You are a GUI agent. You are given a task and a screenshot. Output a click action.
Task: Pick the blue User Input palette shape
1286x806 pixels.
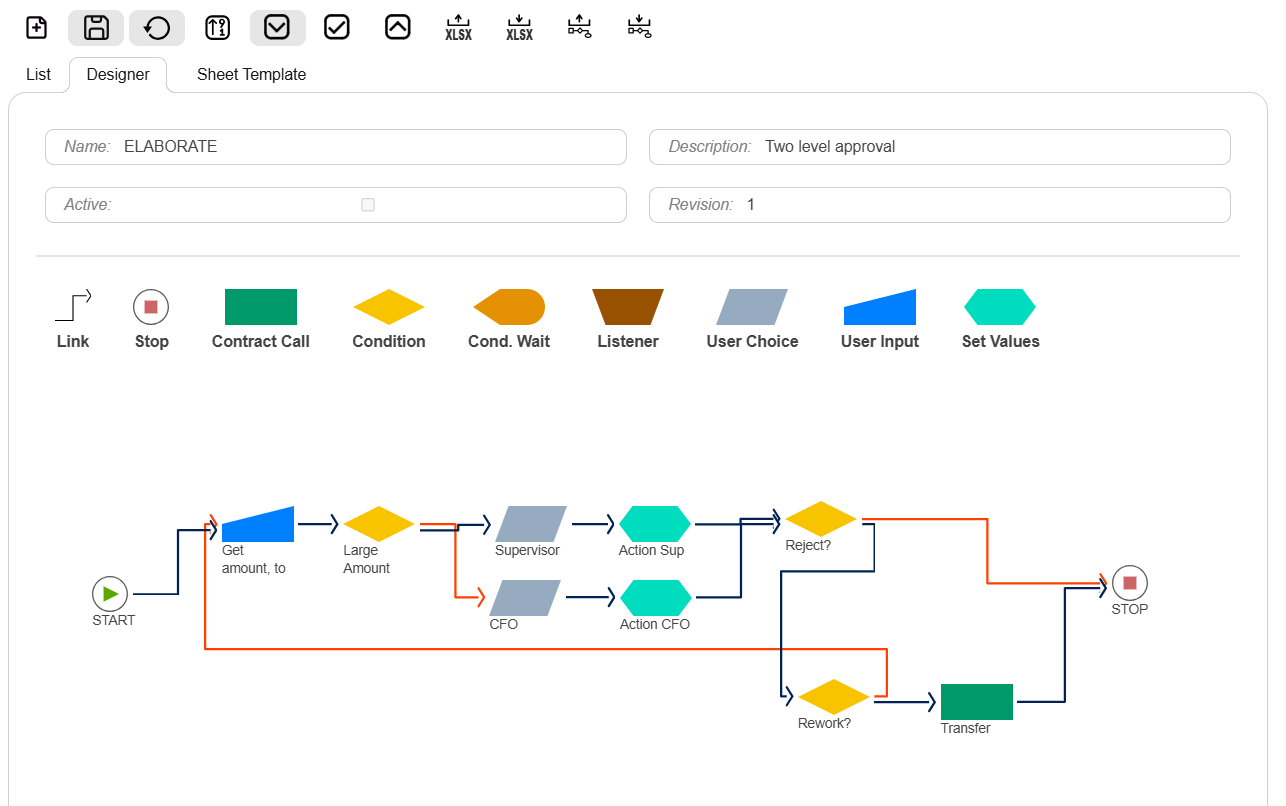[x=880, y=307]
